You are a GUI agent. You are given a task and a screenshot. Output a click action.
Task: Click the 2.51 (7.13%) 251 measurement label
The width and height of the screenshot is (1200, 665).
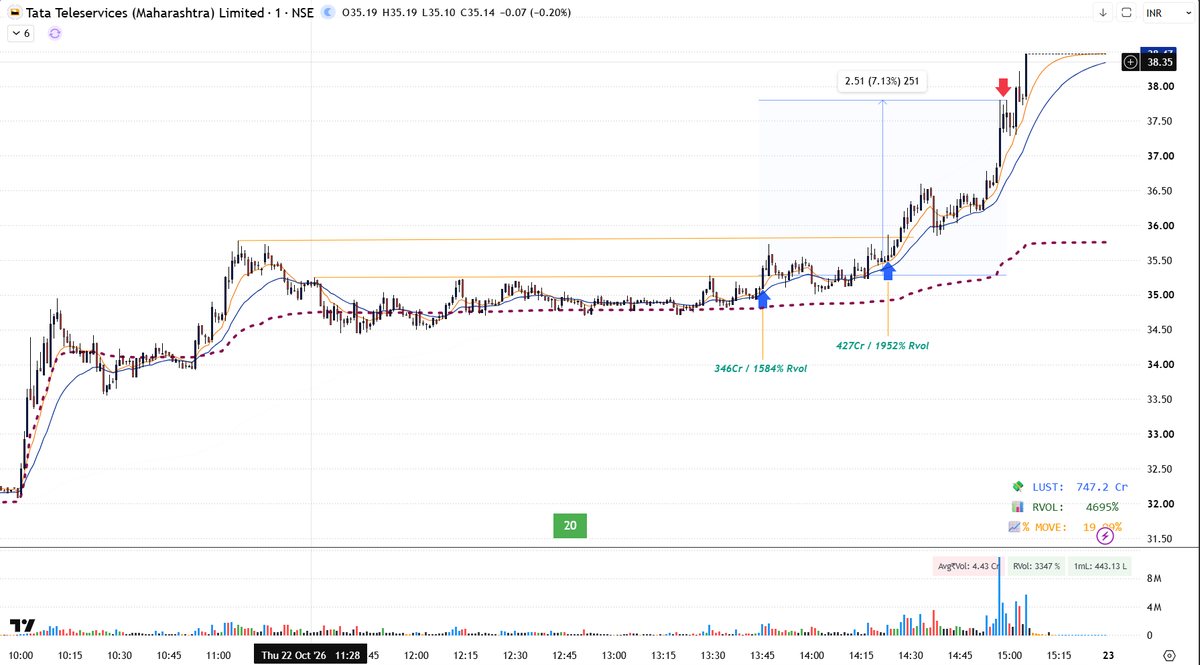click(882, 82)
